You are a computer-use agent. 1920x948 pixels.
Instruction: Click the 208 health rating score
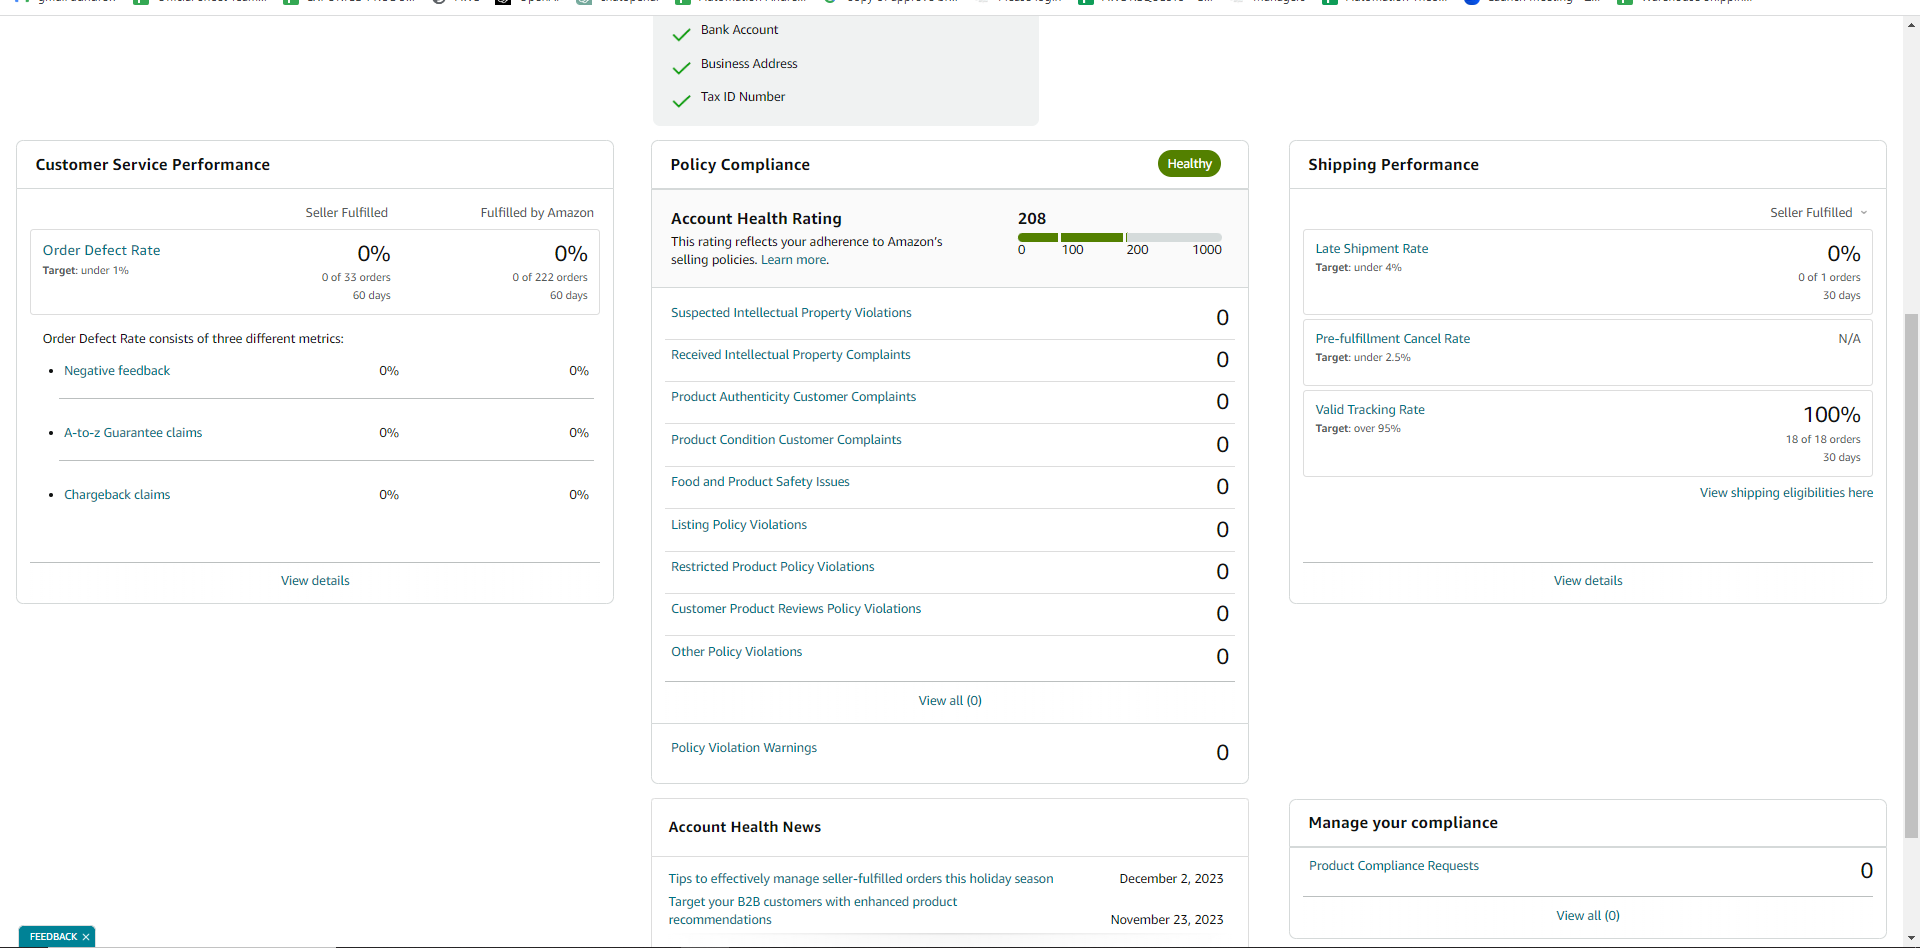(1031, 218)
